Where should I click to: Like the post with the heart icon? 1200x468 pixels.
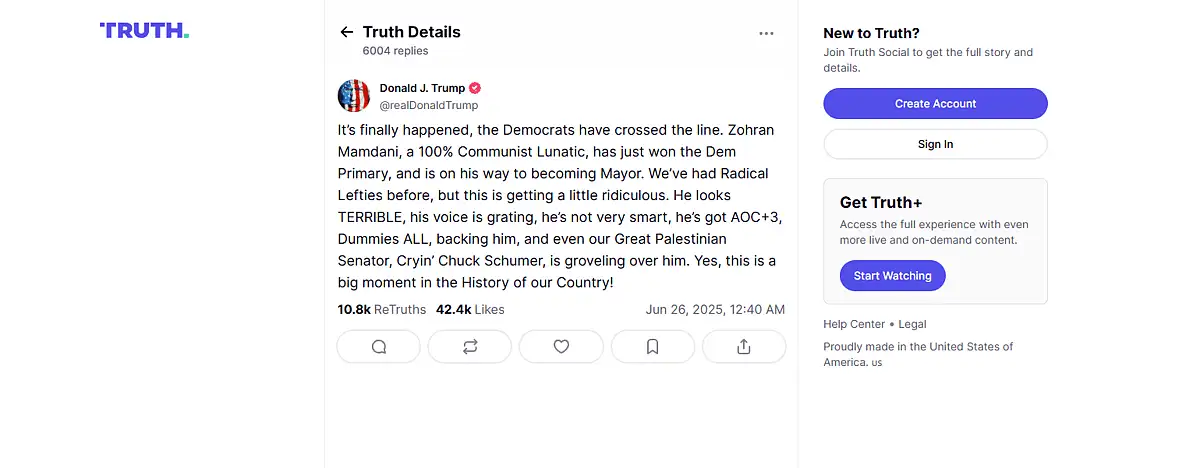561,347
